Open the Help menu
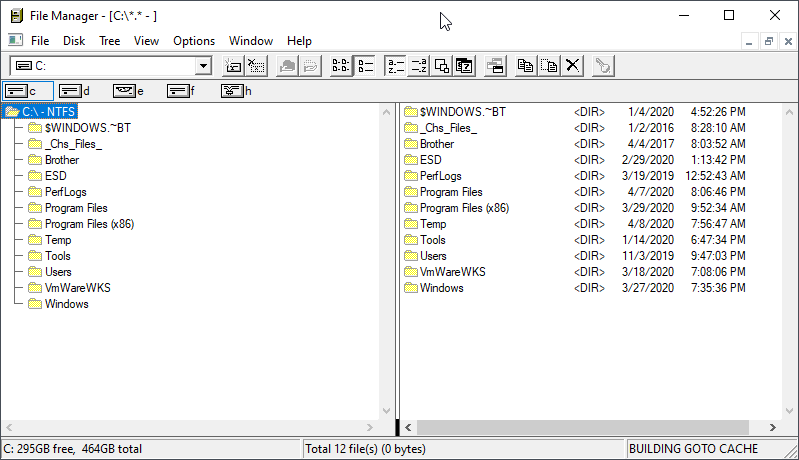This screenshot has height=460, width=799. pyautogui.click(x=299, y=41)
